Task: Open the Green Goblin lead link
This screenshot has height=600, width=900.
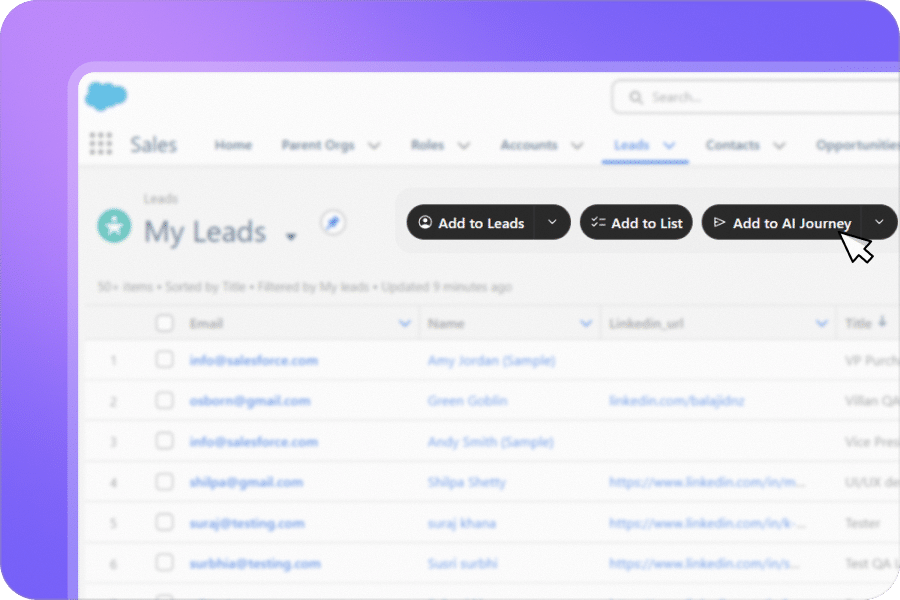Action: (x=467, y=401)
